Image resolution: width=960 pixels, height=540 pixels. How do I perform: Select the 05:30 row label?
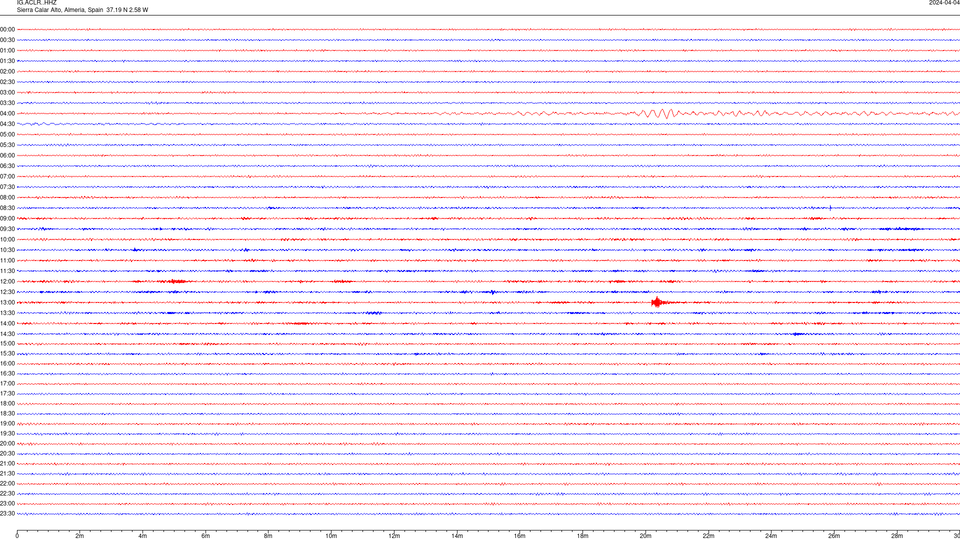point(7,145)
